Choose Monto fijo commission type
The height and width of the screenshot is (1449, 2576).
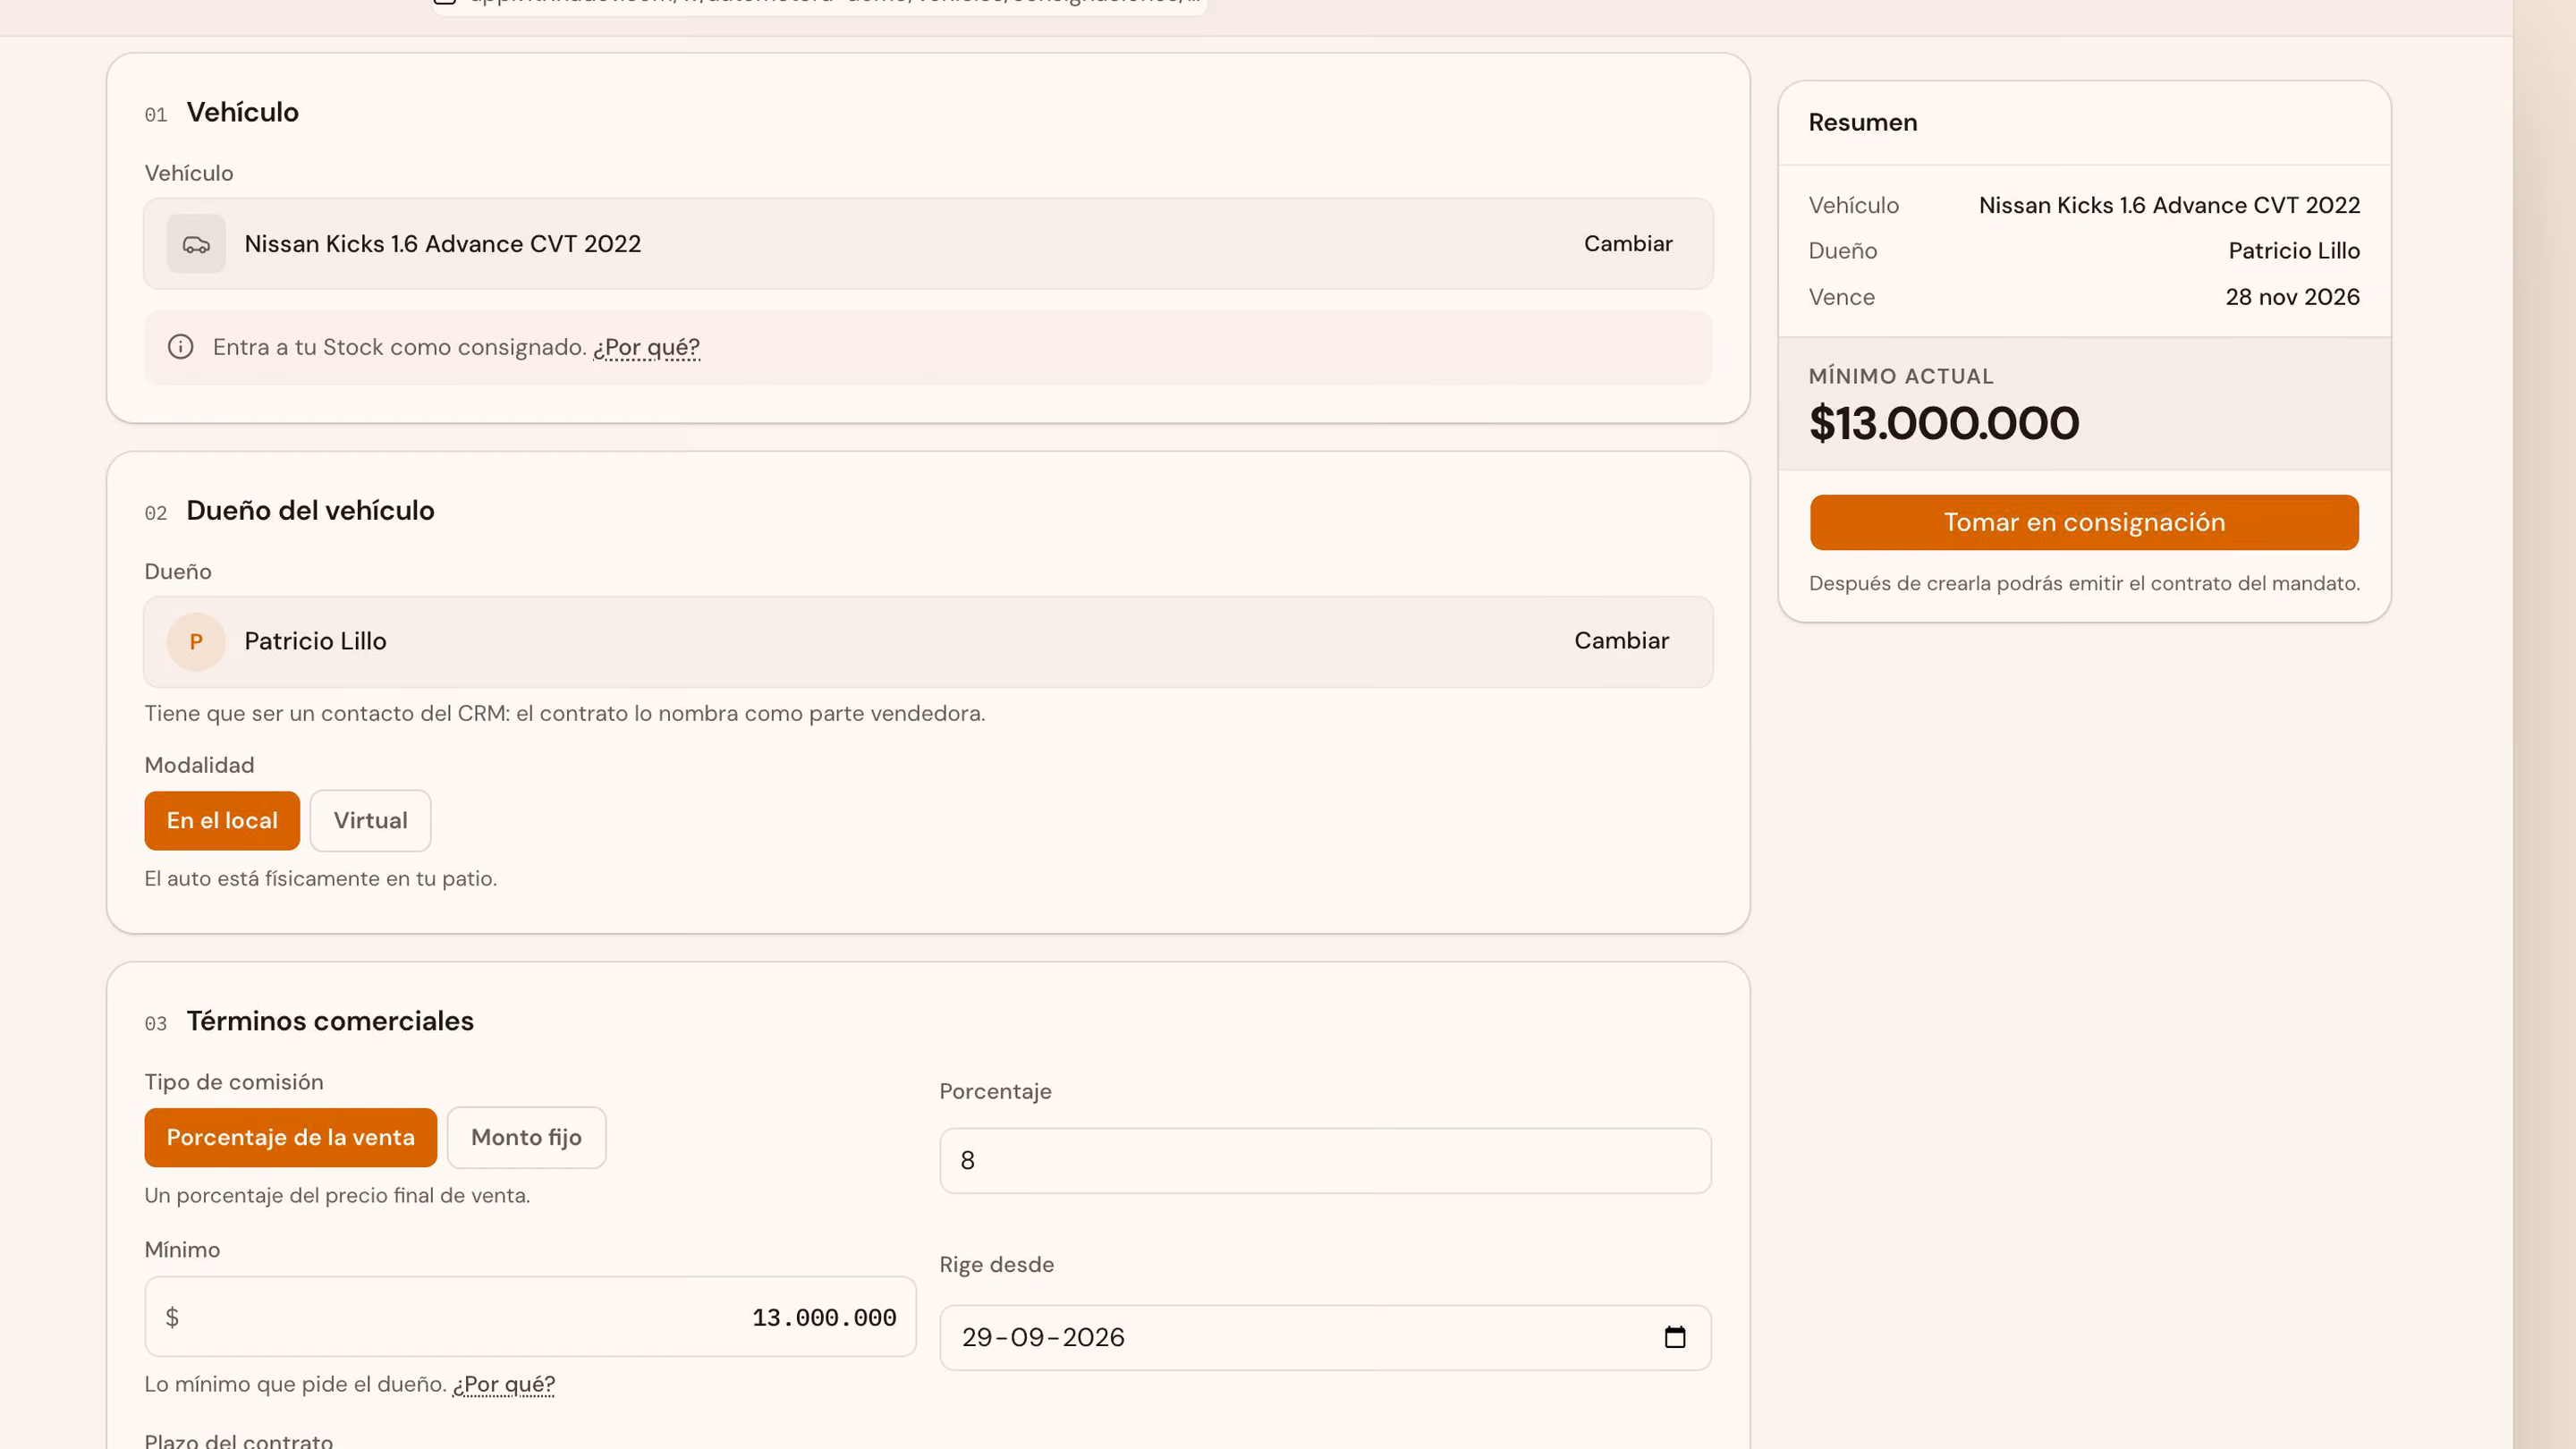tap(526, 1137)
